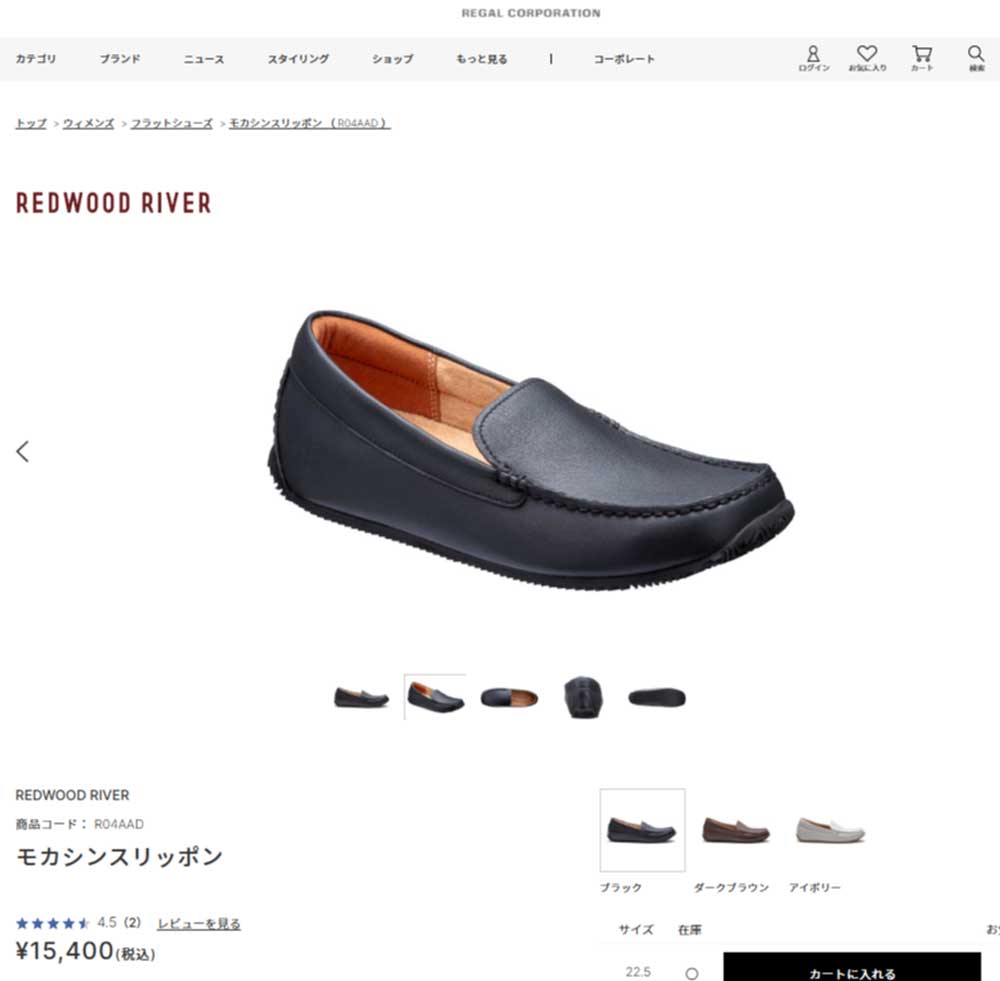1000x981 pixels.
Task: Click the Redwood River brand logo
Action: [114, 203]
